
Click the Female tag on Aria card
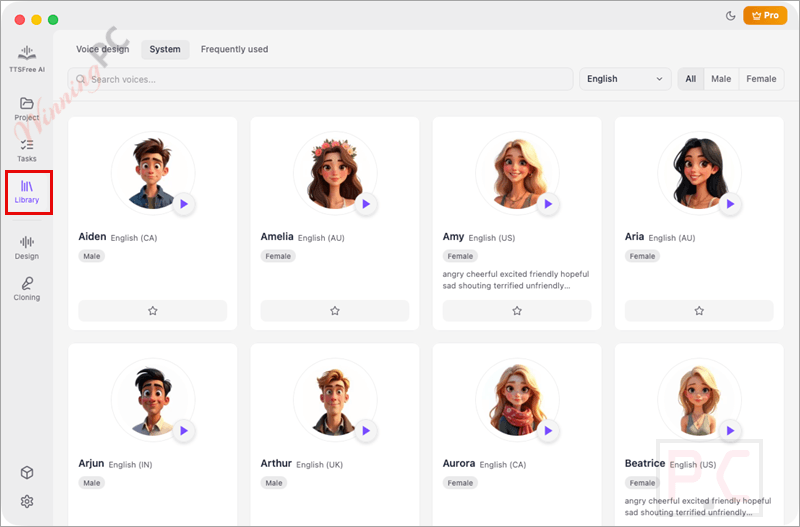click(642, 256)
